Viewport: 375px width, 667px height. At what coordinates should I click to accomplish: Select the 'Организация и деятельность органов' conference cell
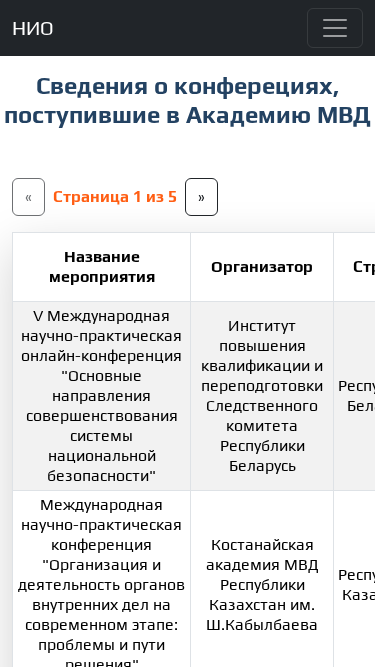click(x=102, y=579)
